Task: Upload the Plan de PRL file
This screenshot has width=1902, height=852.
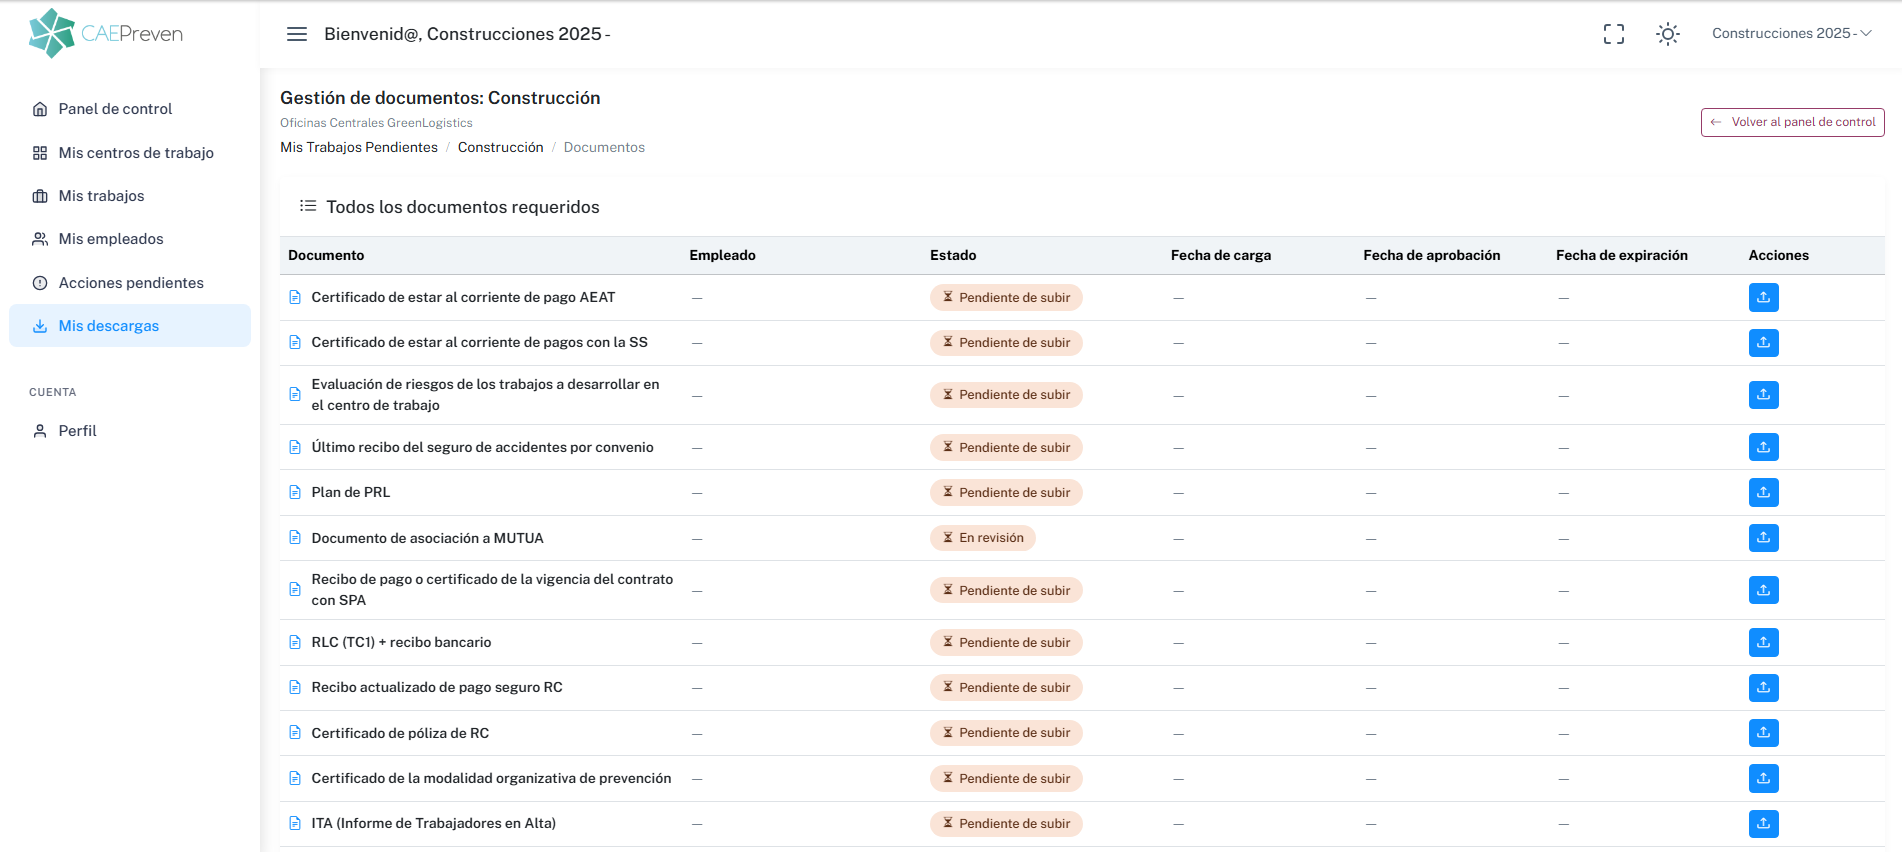Action: click(1763, 492)
